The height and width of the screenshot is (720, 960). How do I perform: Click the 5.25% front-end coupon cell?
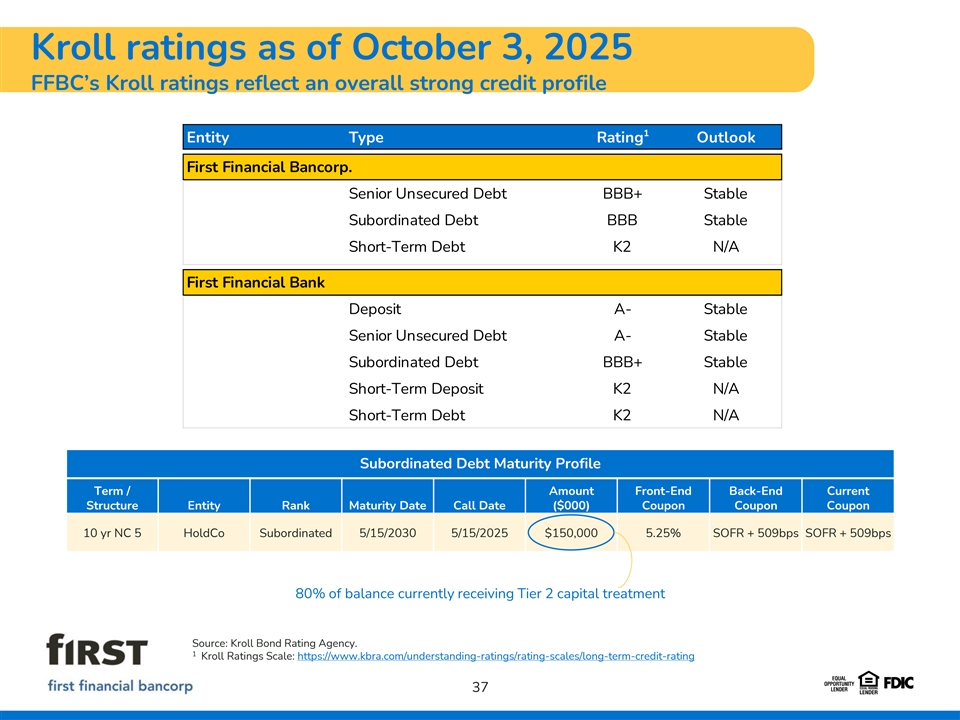pyautogui.click(x=663, y=533)
